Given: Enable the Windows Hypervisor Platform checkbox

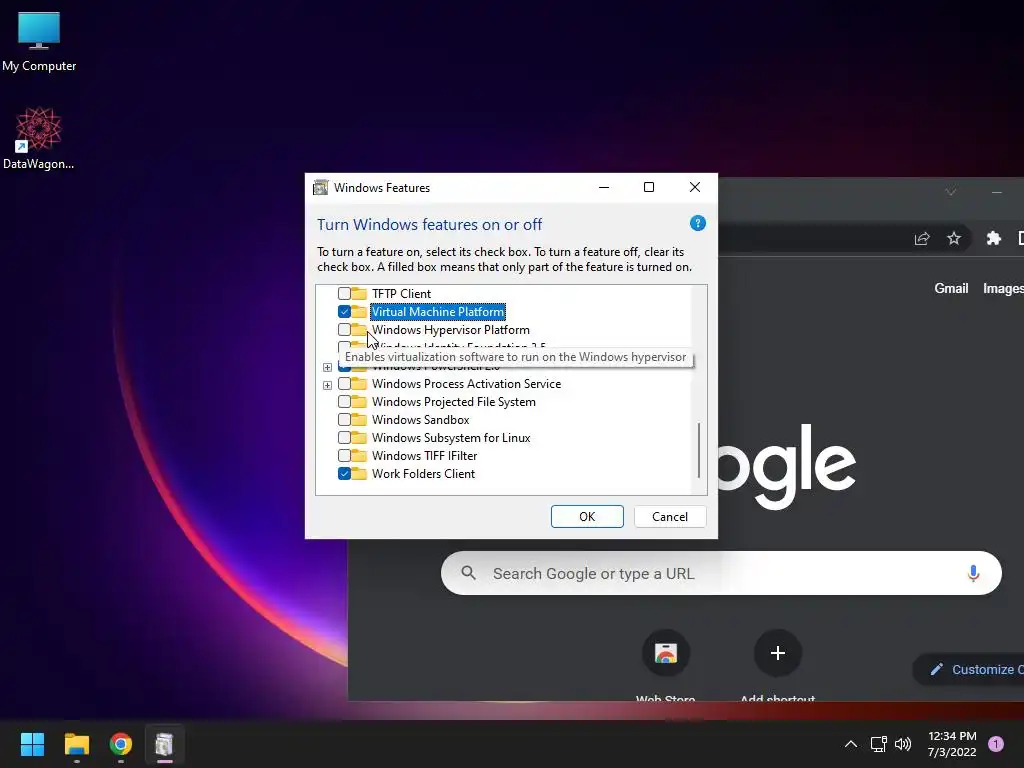Looking at the screenshot, I should click(x=344, y=330).
